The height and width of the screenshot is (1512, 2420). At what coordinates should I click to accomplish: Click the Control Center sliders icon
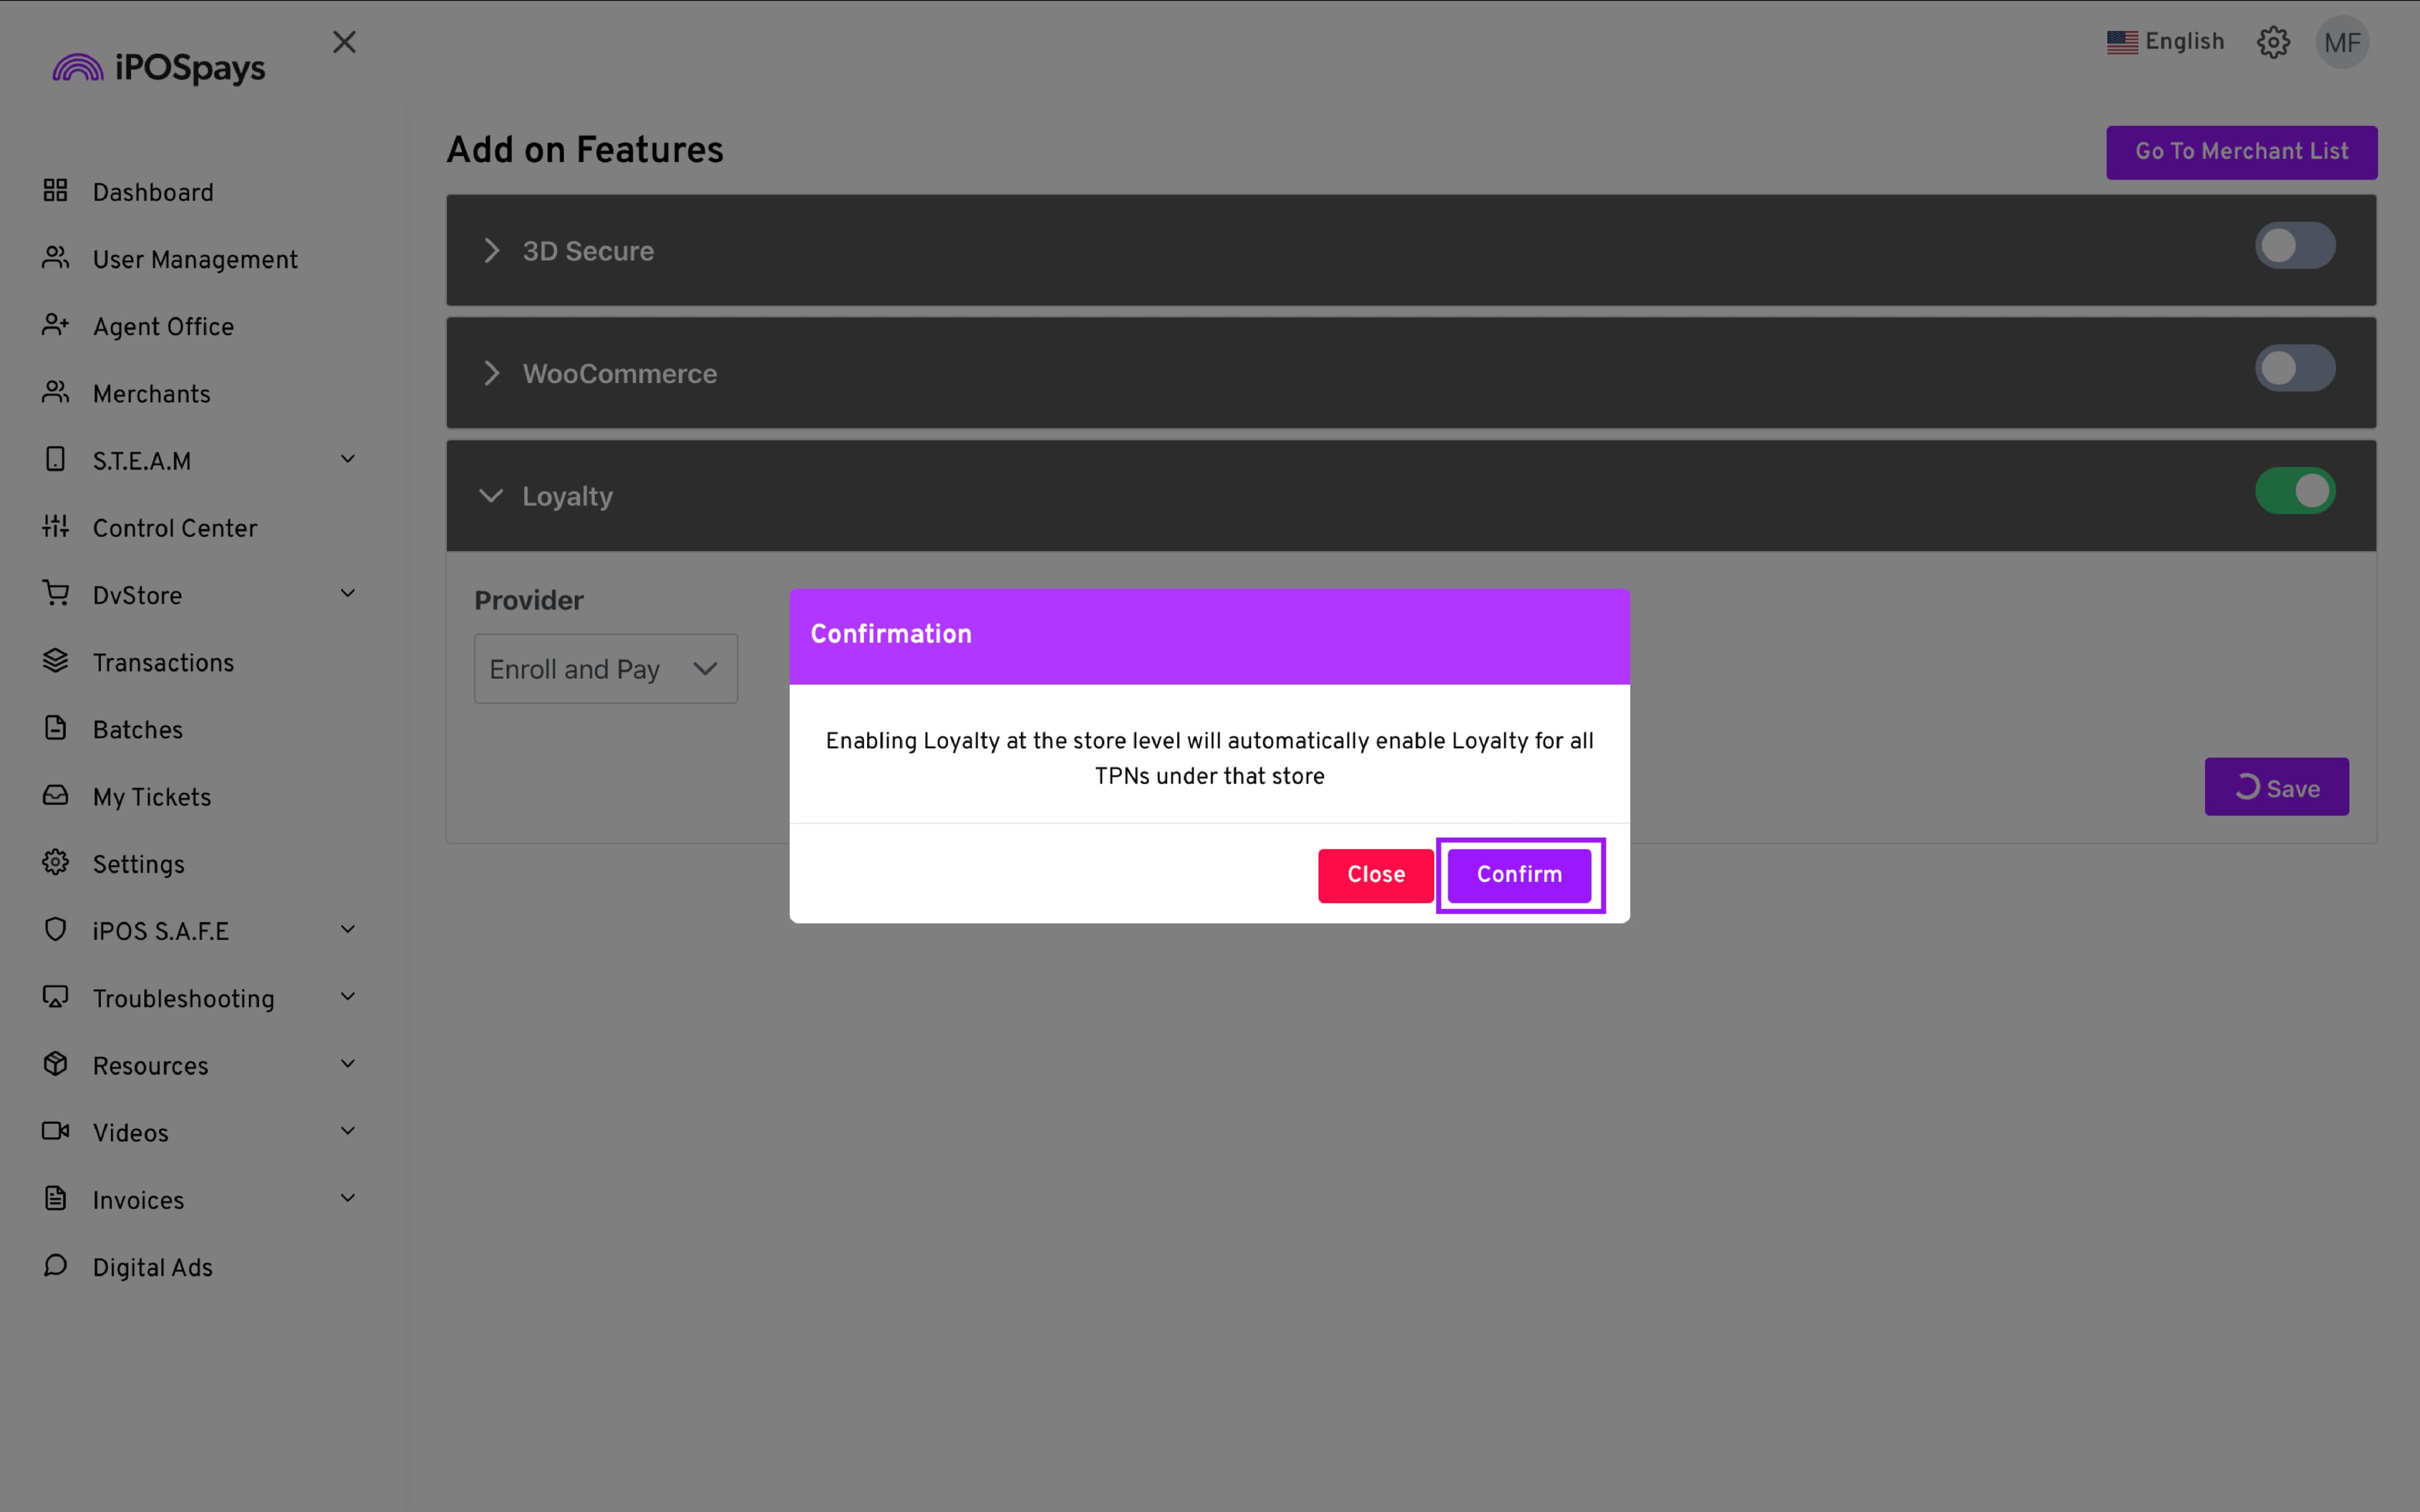tap(55, 526)
